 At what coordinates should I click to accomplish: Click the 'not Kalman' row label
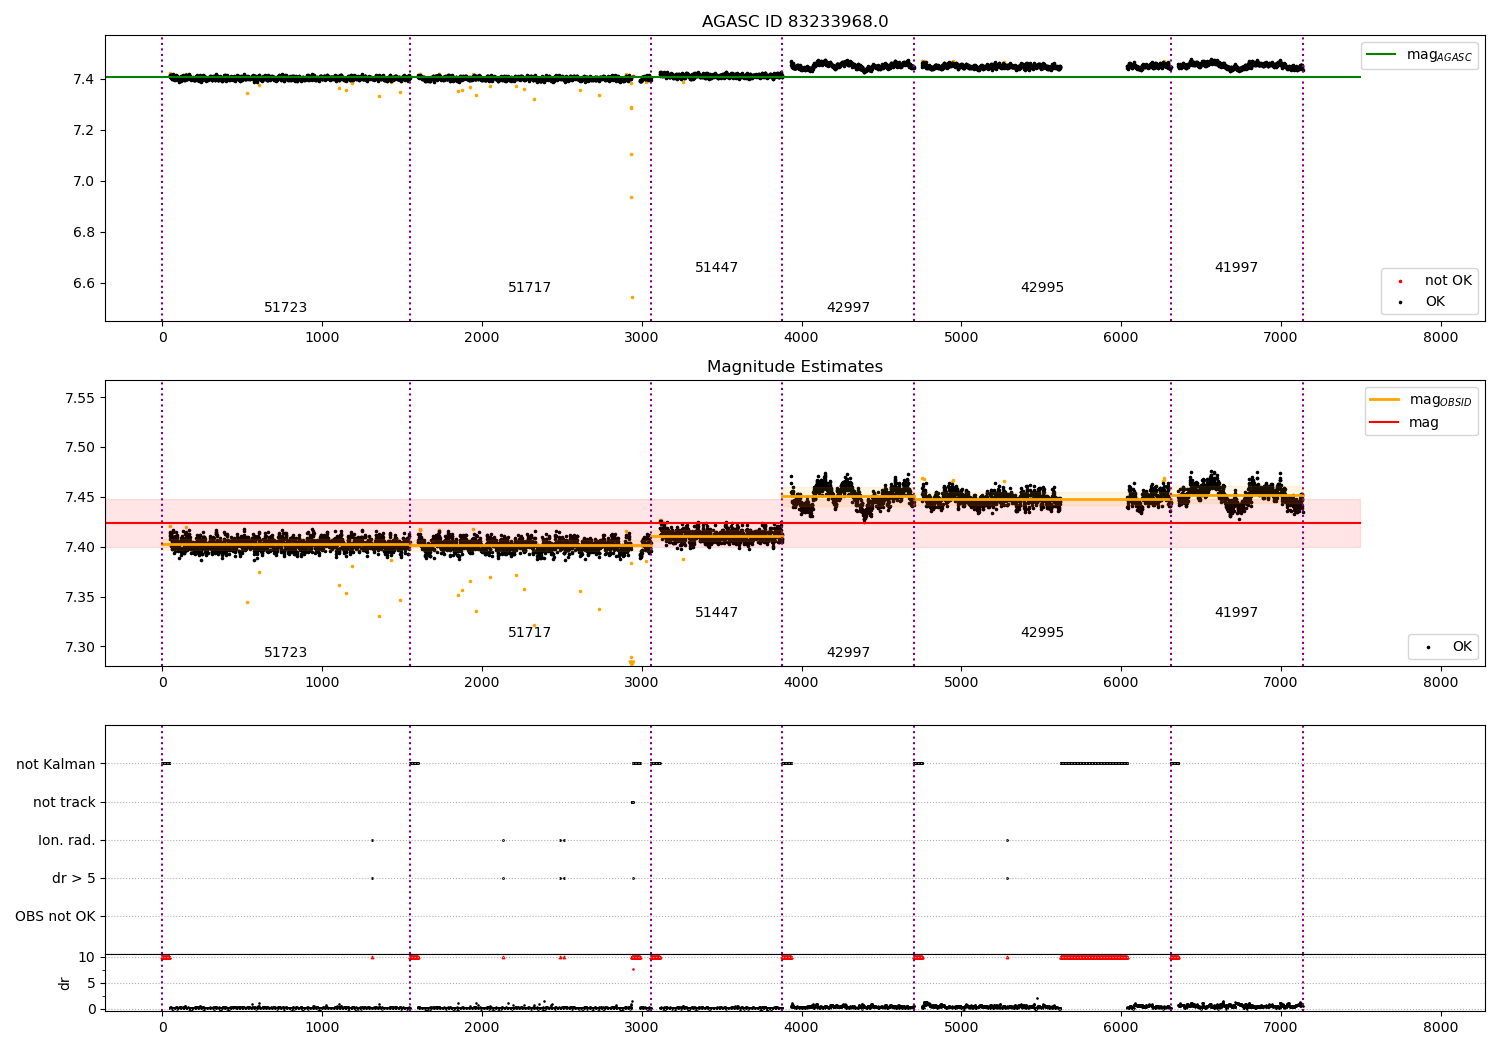[x=56, y=764]
